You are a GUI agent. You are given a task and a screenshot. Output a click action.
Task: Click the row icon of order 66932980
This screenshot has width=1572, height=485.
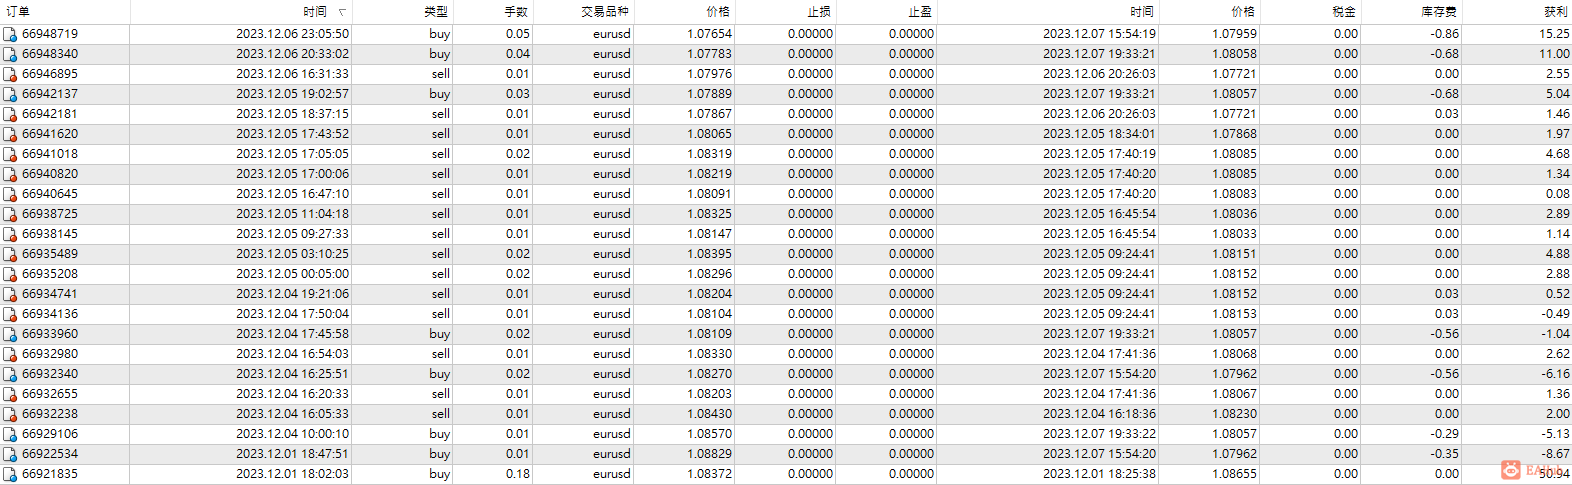pyautogui.click(x=10, y=354)
